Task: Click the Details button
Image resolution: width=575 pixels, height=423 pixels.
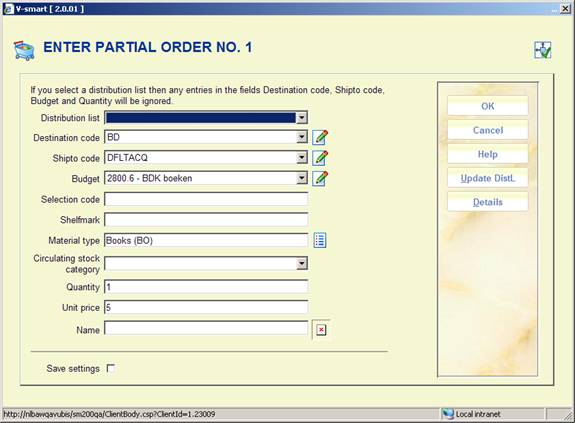Action: (x=487, y=202)
